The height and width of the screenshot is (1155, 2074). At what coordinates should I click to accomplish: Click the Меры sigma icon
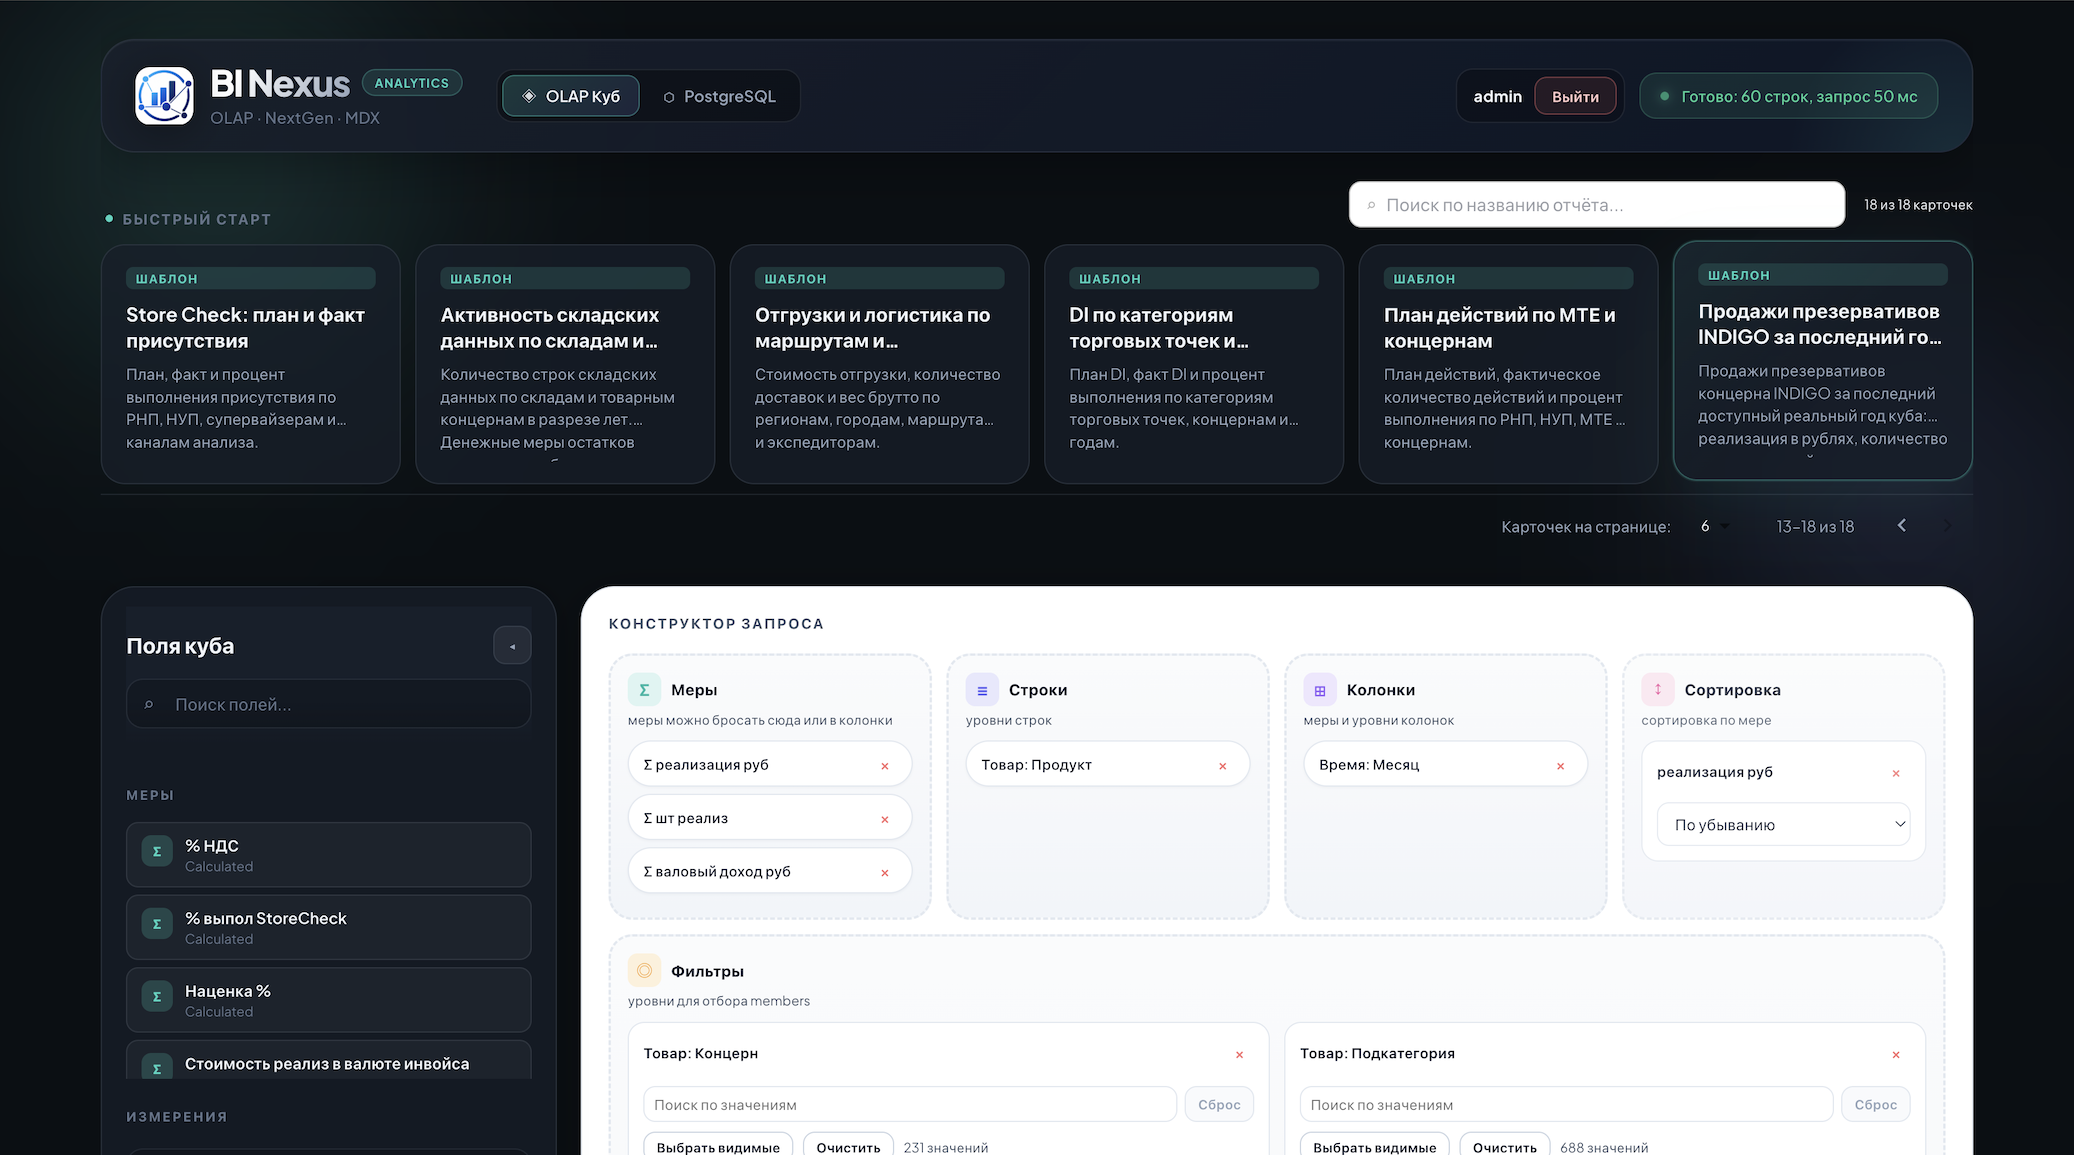644,690
